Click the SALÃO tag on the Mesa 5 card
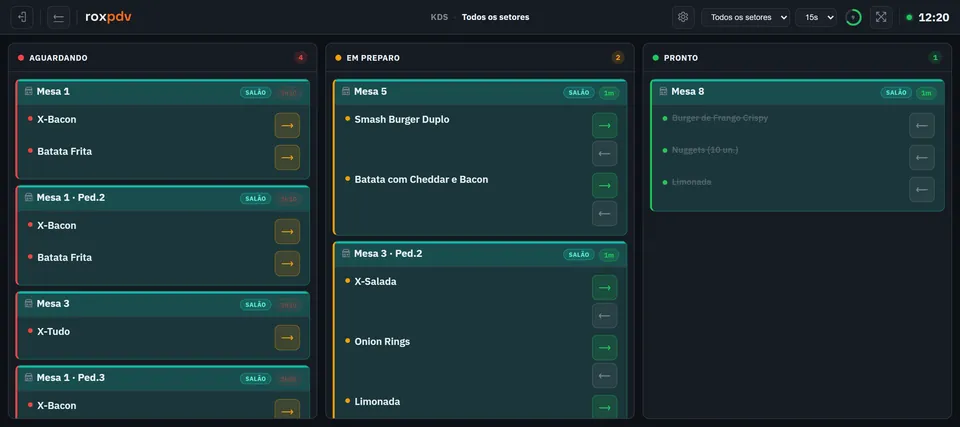Screen dimensions: 960x427 (x=579, y=93)
